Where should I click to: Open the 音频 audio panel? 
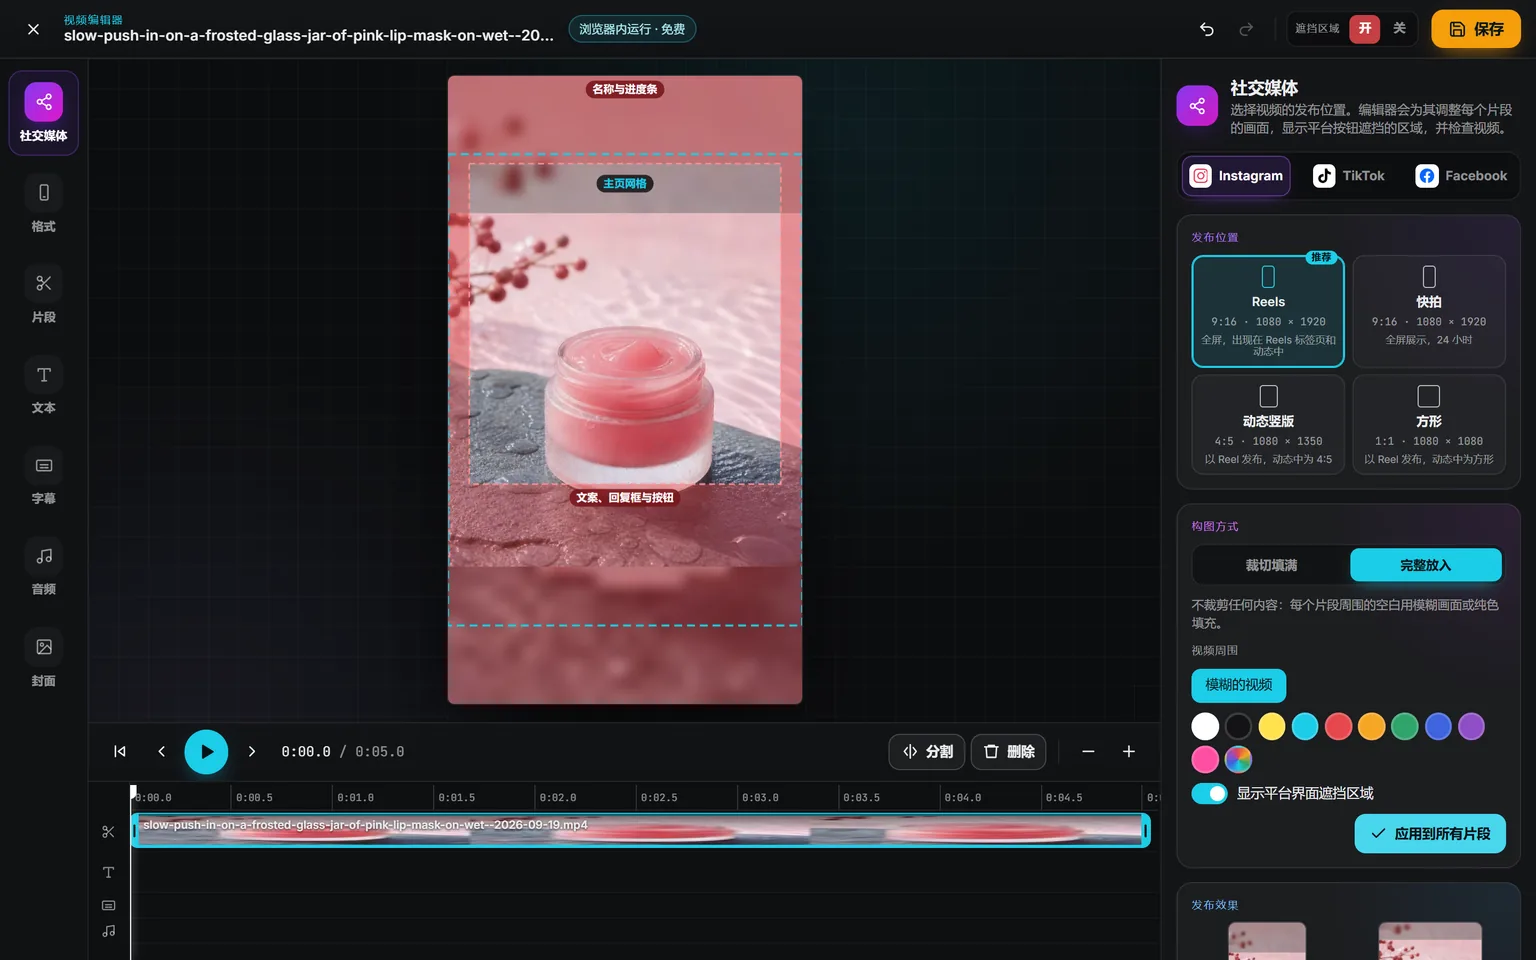pyautogui.click(x=44, y=569)
